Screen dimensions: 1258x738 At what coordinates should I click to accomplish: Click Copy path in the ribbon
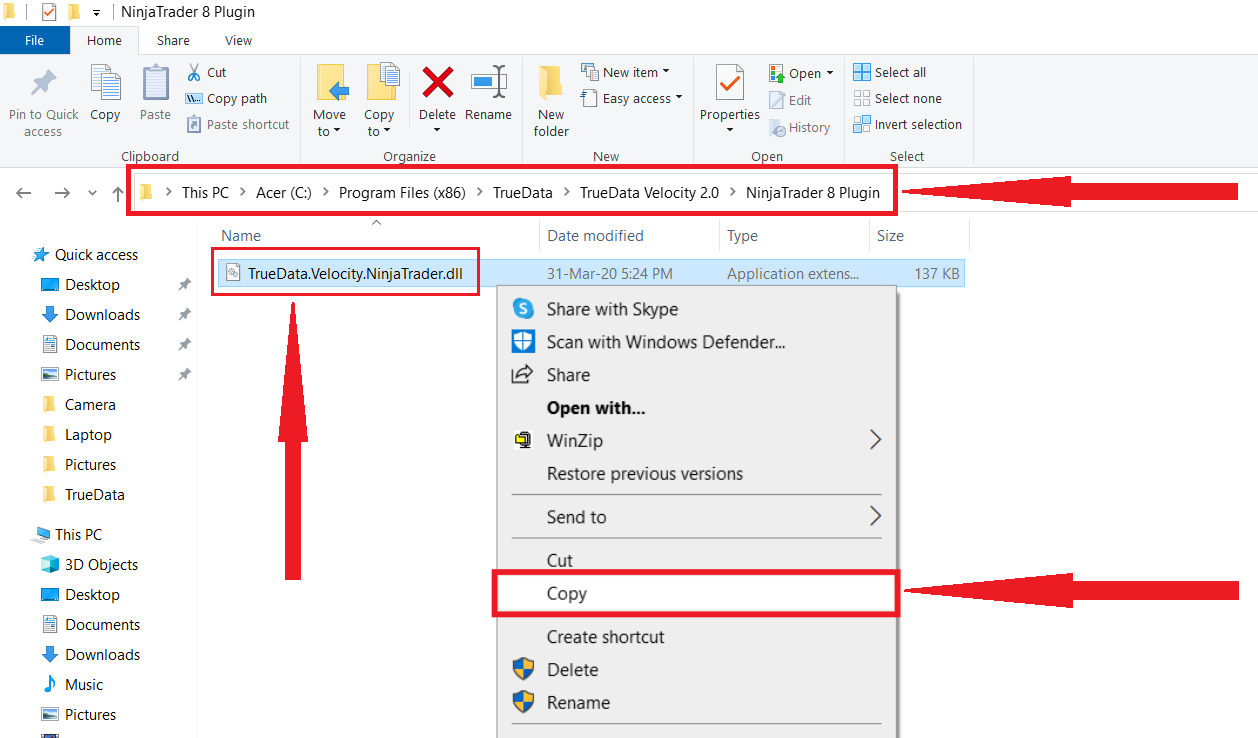[x=226, y=98]
